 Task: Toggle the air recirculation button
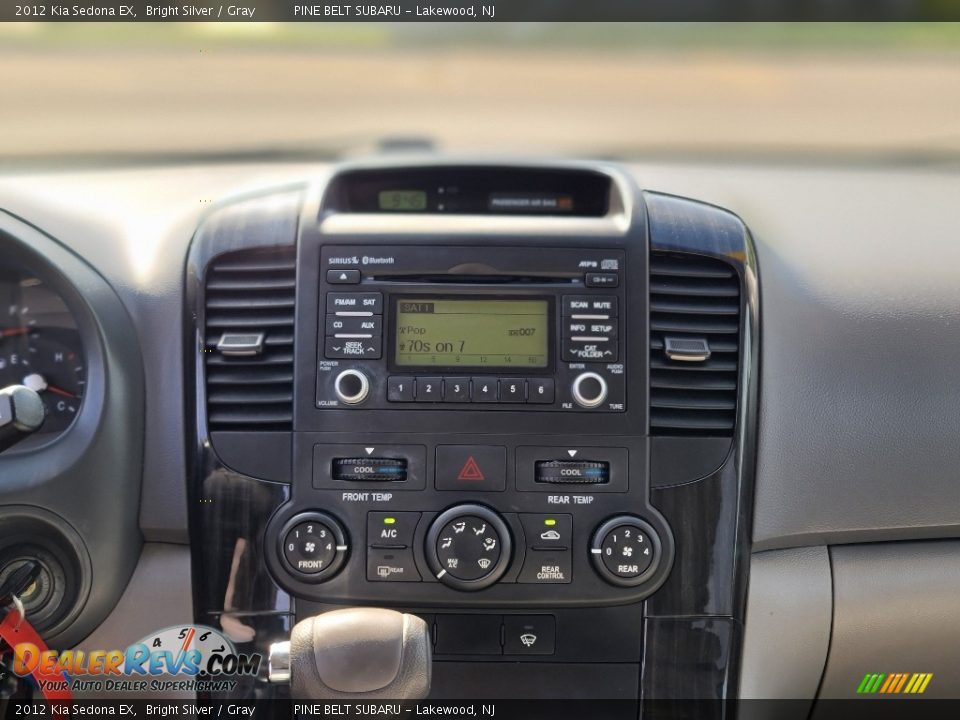pyautogui.click(x=550, y=531)
